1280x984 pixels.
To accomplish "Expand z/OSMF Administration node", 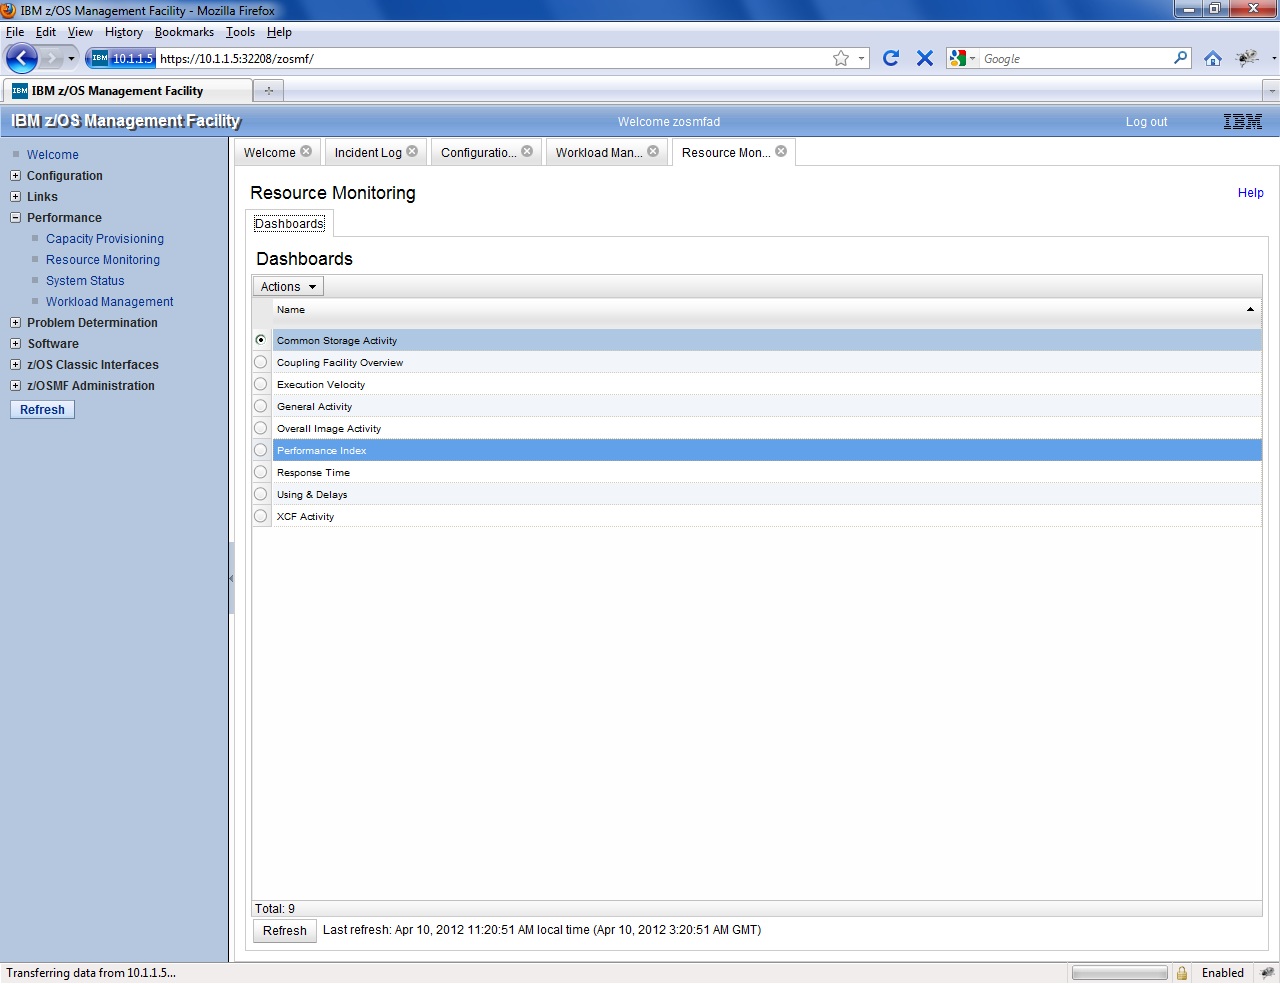I will coord(15,385).
